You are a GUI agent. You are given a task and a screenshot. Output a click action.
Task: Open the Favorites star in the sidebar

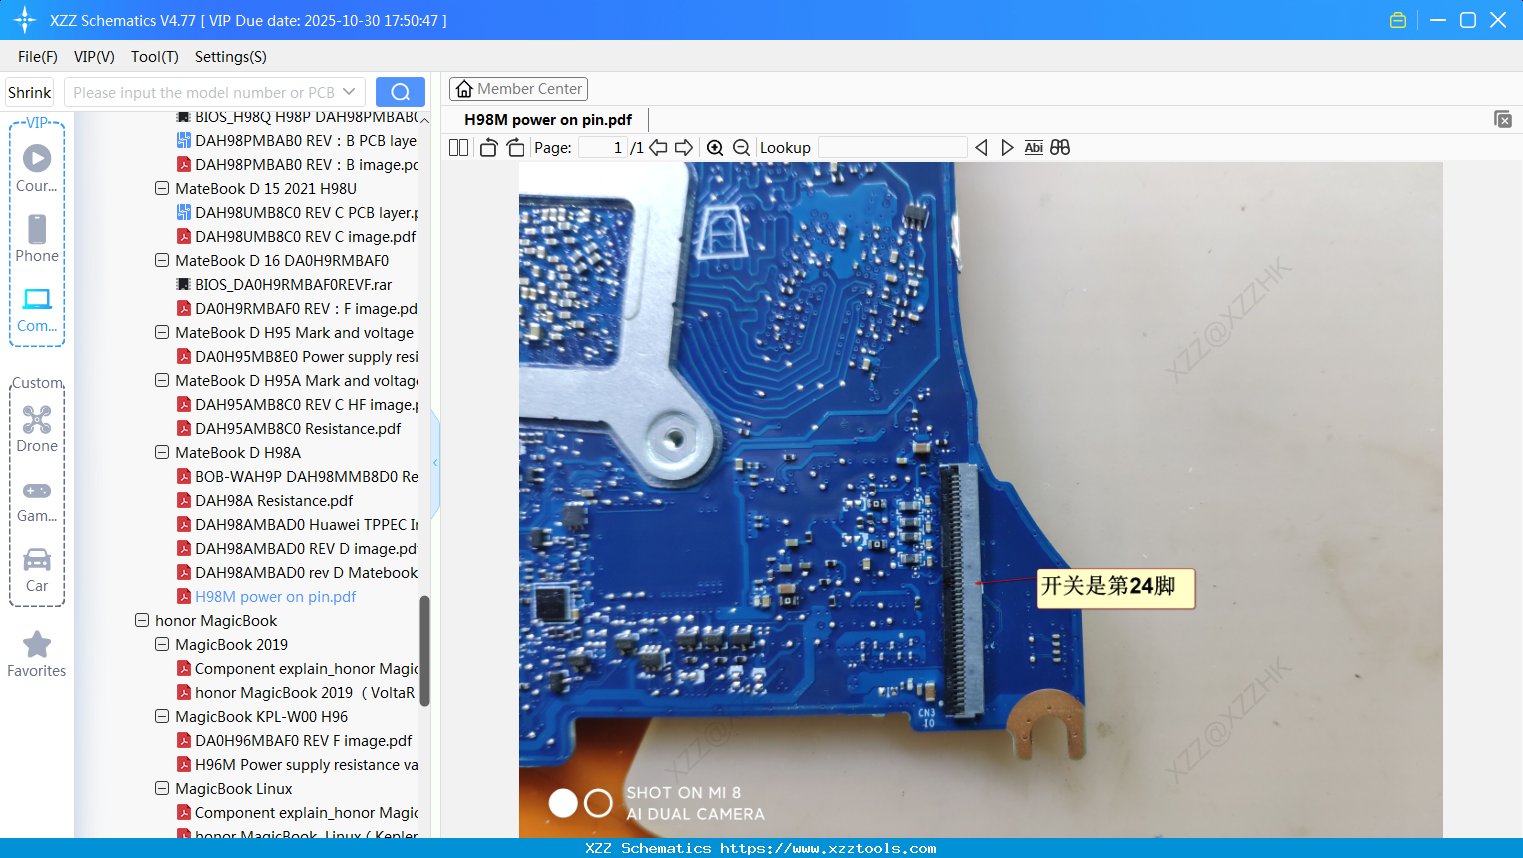[x=37, y=654]
